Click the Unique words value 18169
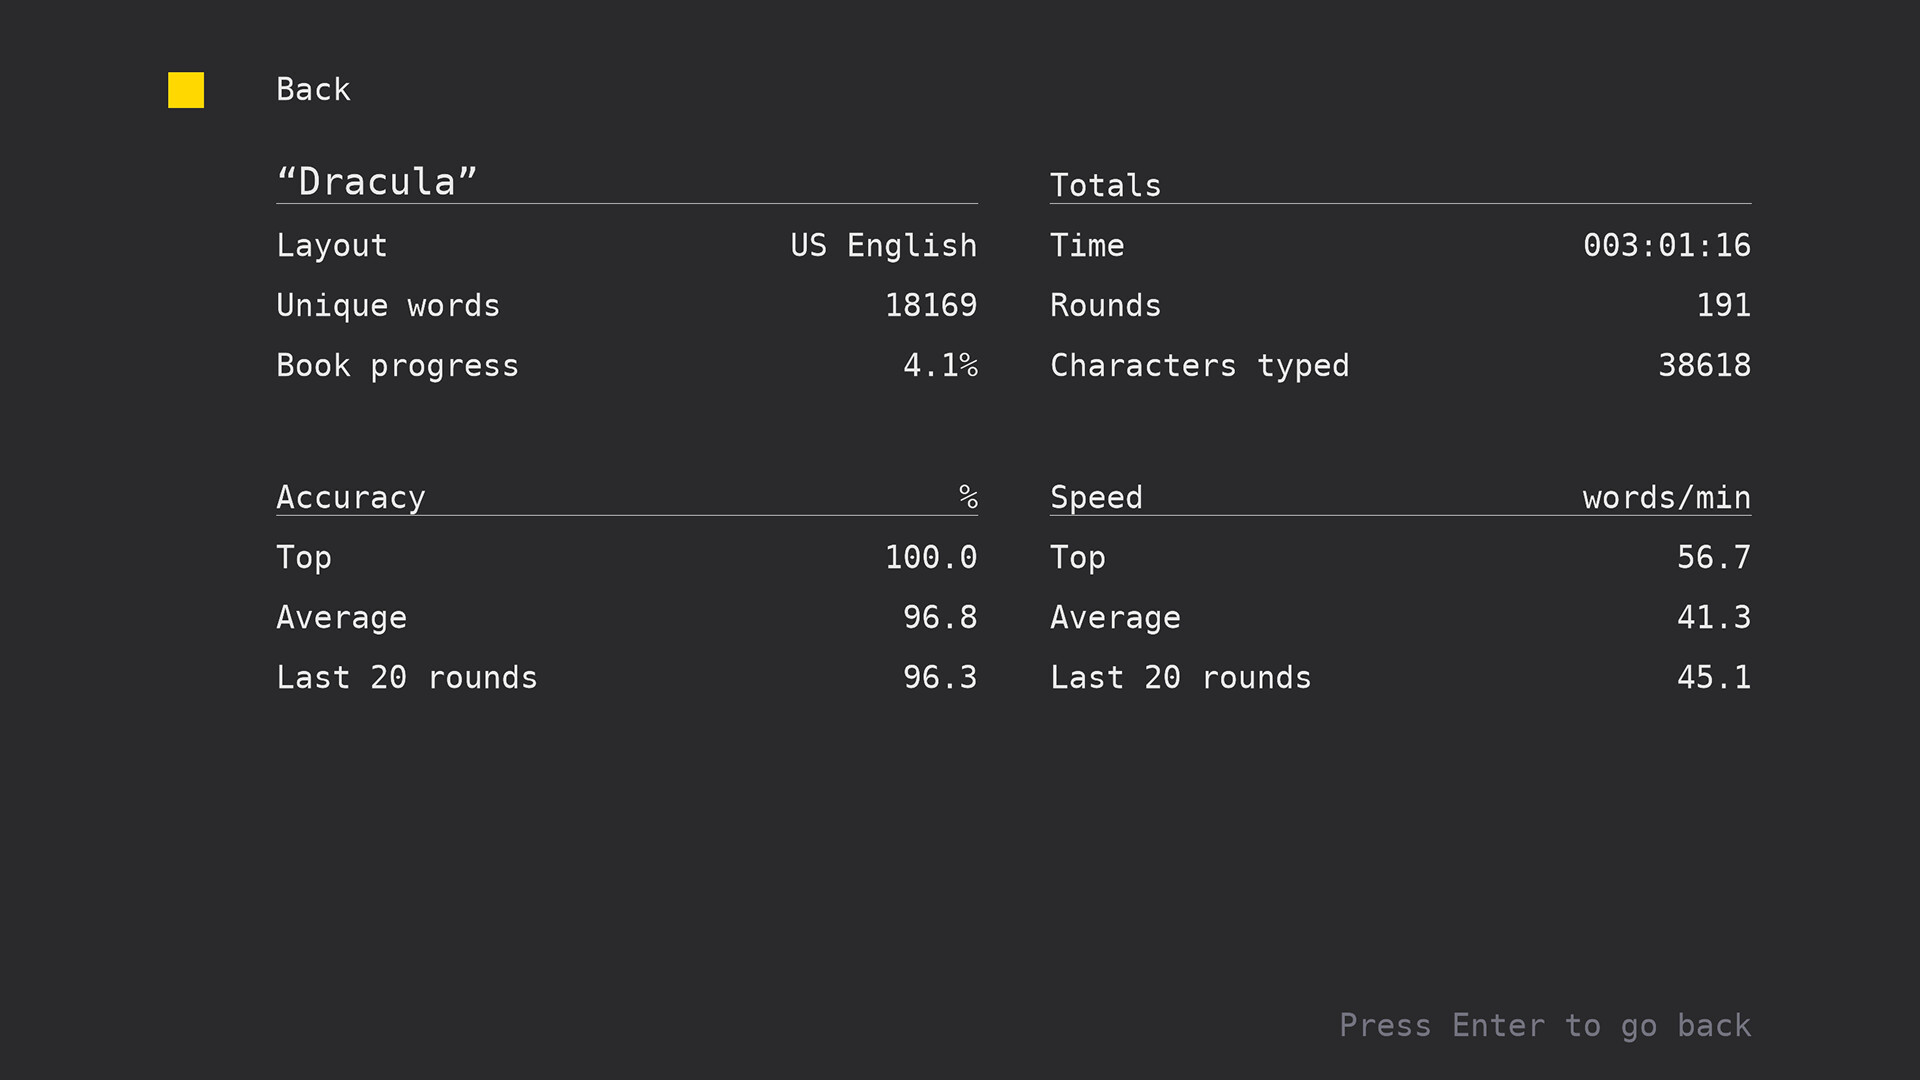The width and height of the screenshot is (1920, 1080). point(931,305)
